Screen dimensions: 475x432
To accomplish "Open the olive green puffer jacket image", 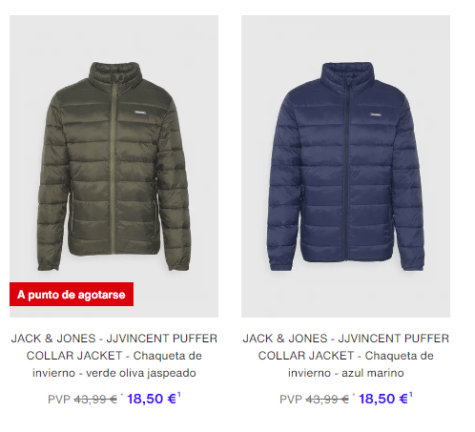I will tap(114, 166).
